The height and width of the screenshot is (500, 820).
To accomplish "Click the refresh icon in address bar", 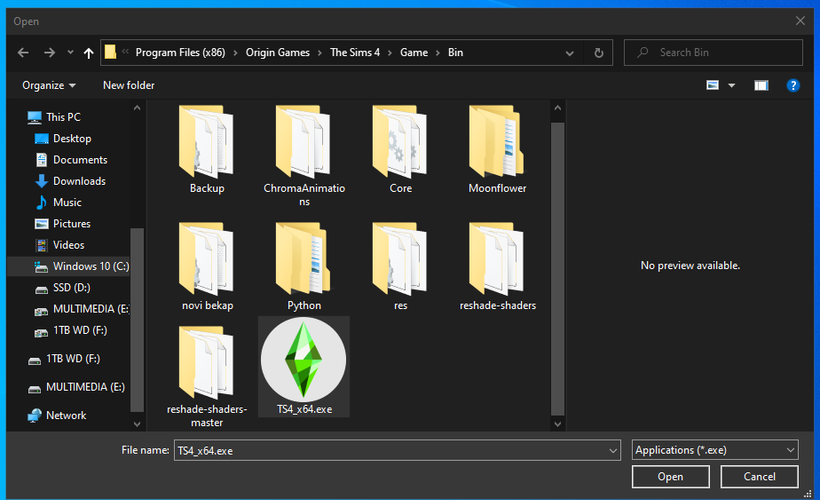I will coord(599,53).
